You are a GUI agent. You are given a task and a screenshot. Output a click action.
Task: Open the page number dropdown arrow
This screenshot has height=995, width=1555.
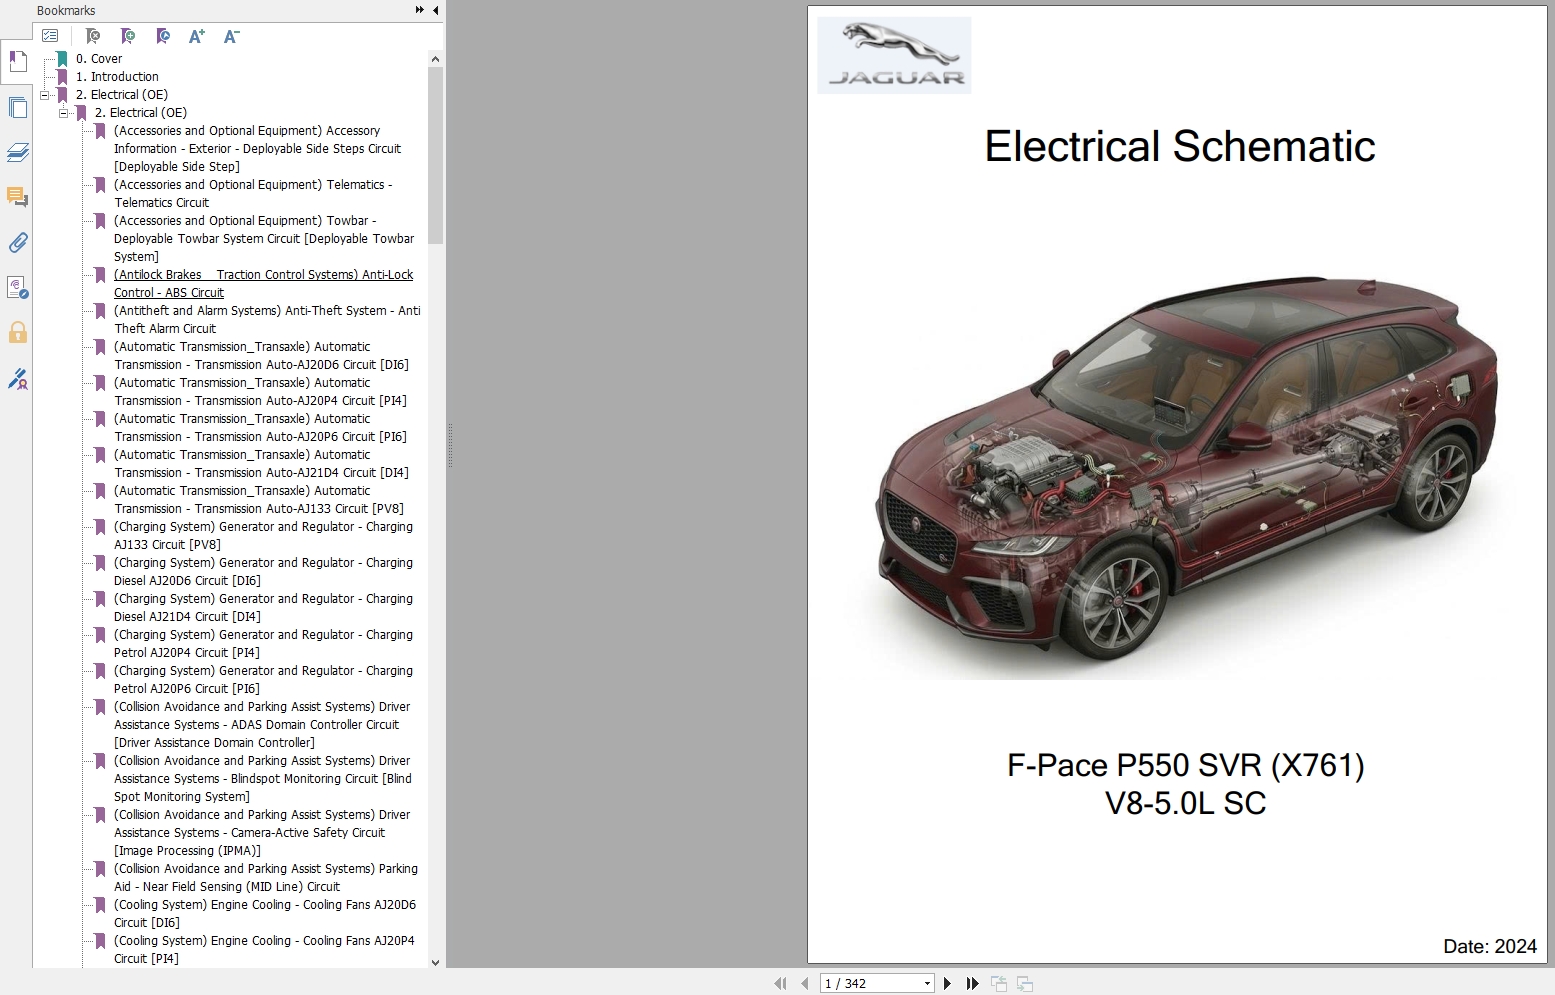(x=927, y=984)
